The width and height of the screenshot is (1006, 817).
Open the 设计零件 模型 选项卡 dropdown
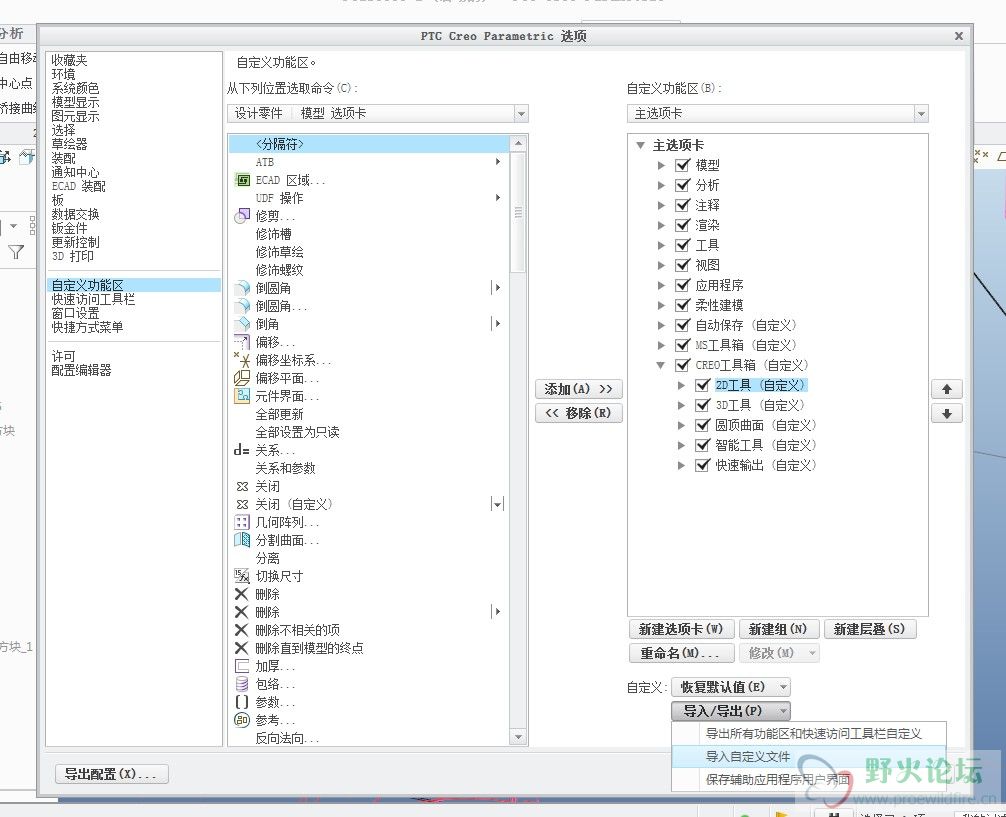[521, 114]
